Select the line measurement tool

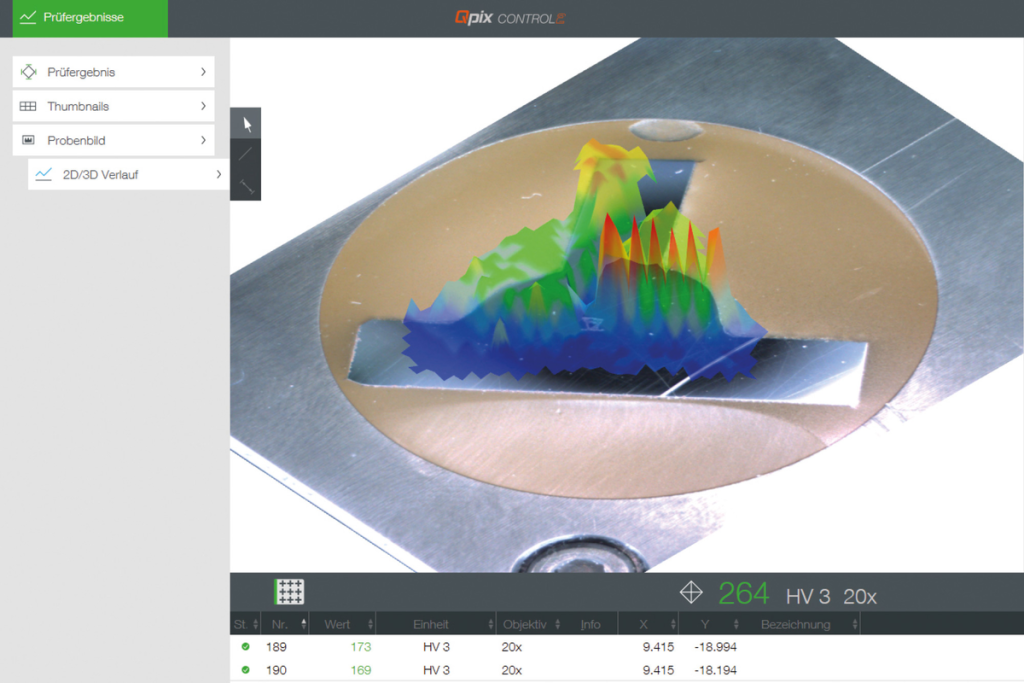[x=245, y=152]
